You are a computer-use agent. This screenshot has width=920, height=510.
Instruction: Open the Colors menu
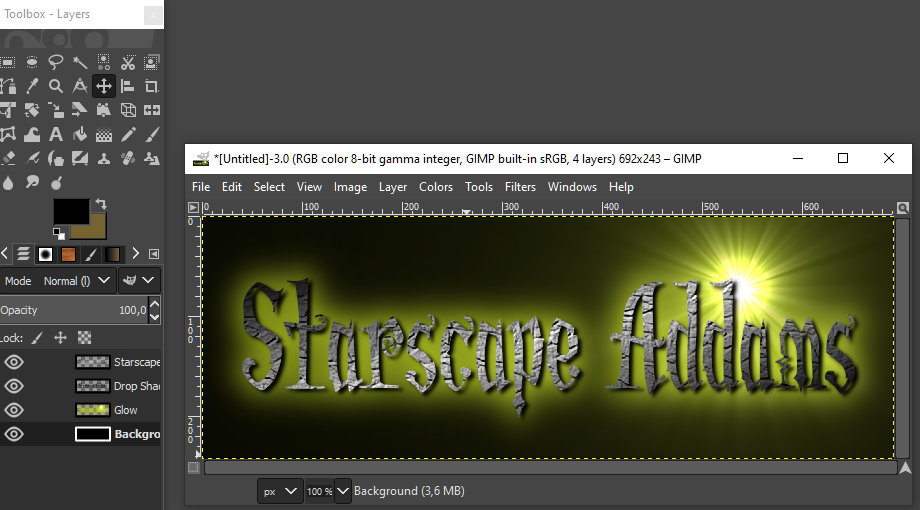(x=435, y=187)
